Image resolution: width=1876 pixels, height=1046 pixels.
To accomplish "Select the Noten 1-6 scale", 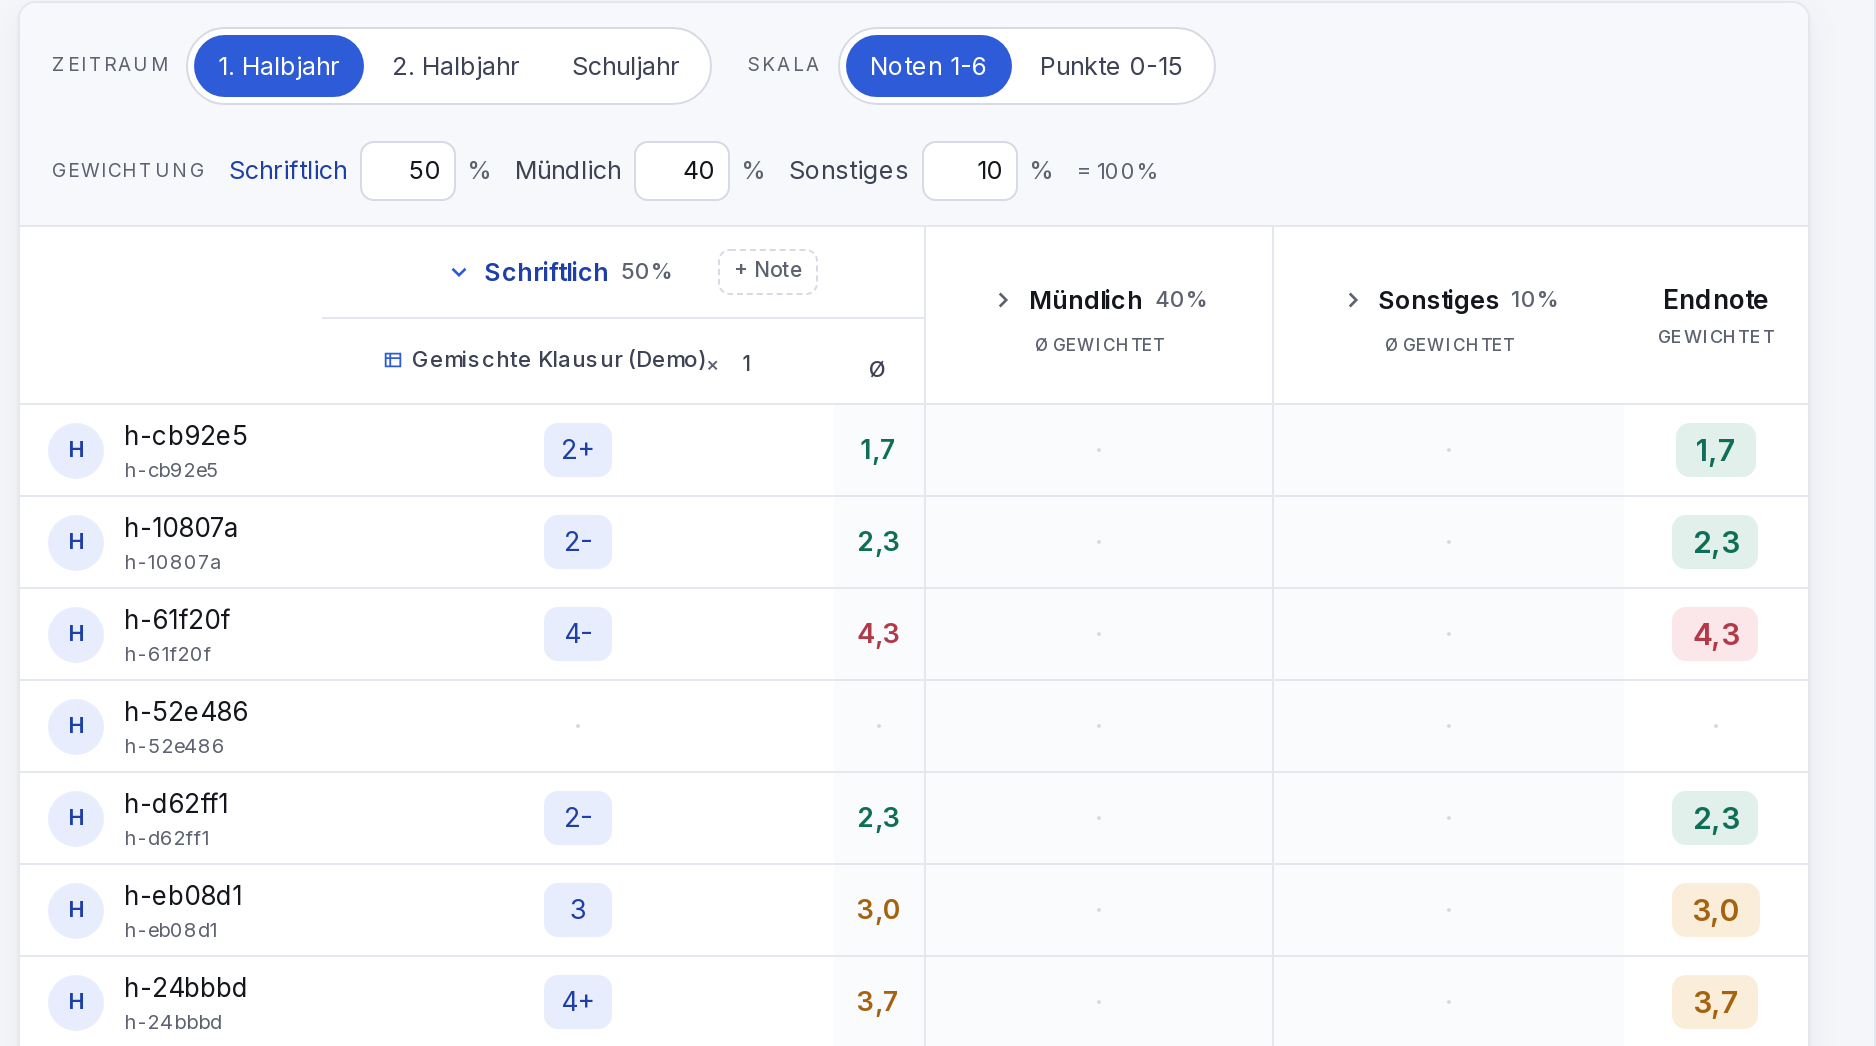I will pyautogui.click(x=928, y=66).
